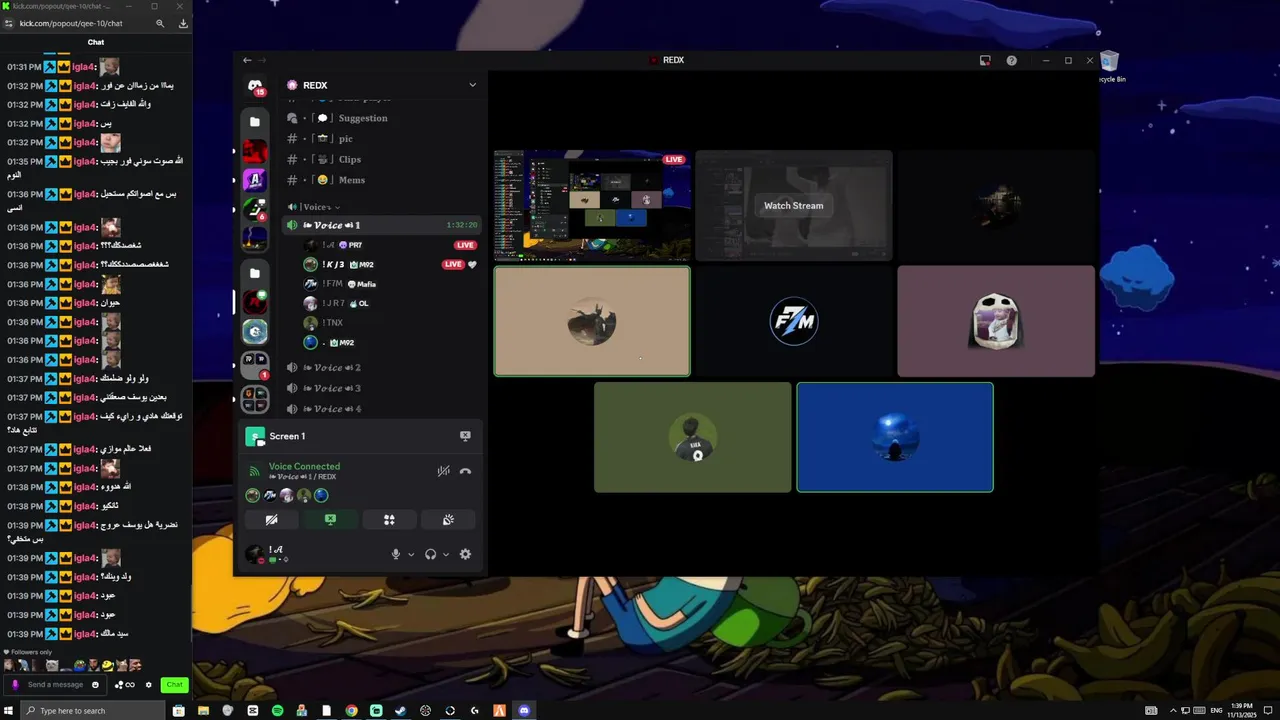
Task: Toggle screen share button in voice panel
Action: 330,520
